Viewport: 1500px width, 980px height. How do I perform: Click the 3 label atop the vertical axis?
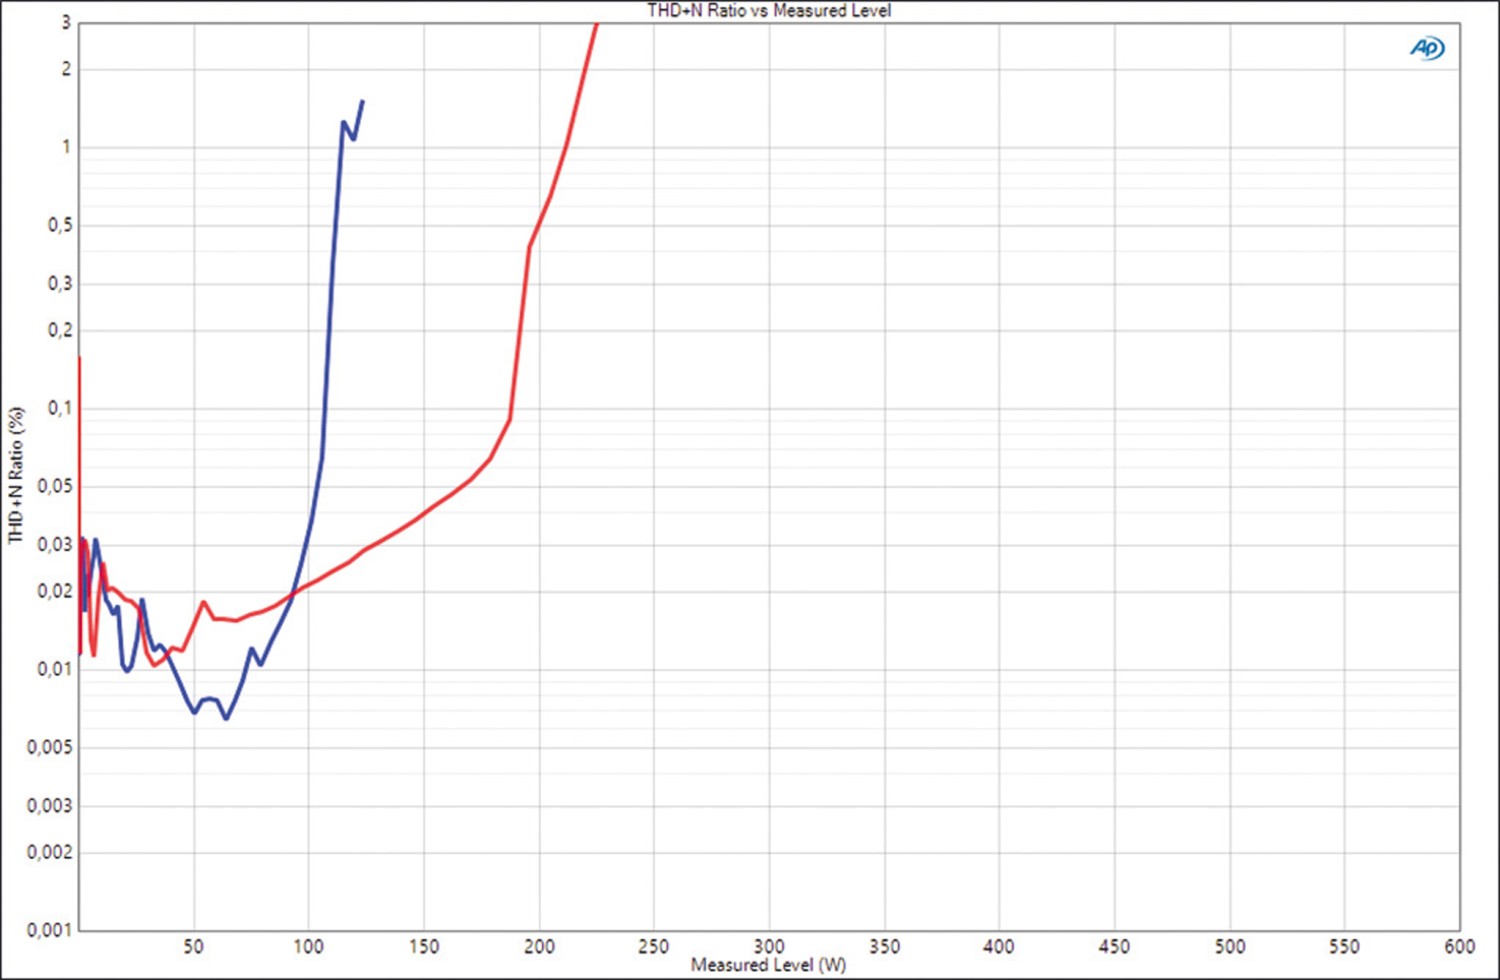[66, 22]
